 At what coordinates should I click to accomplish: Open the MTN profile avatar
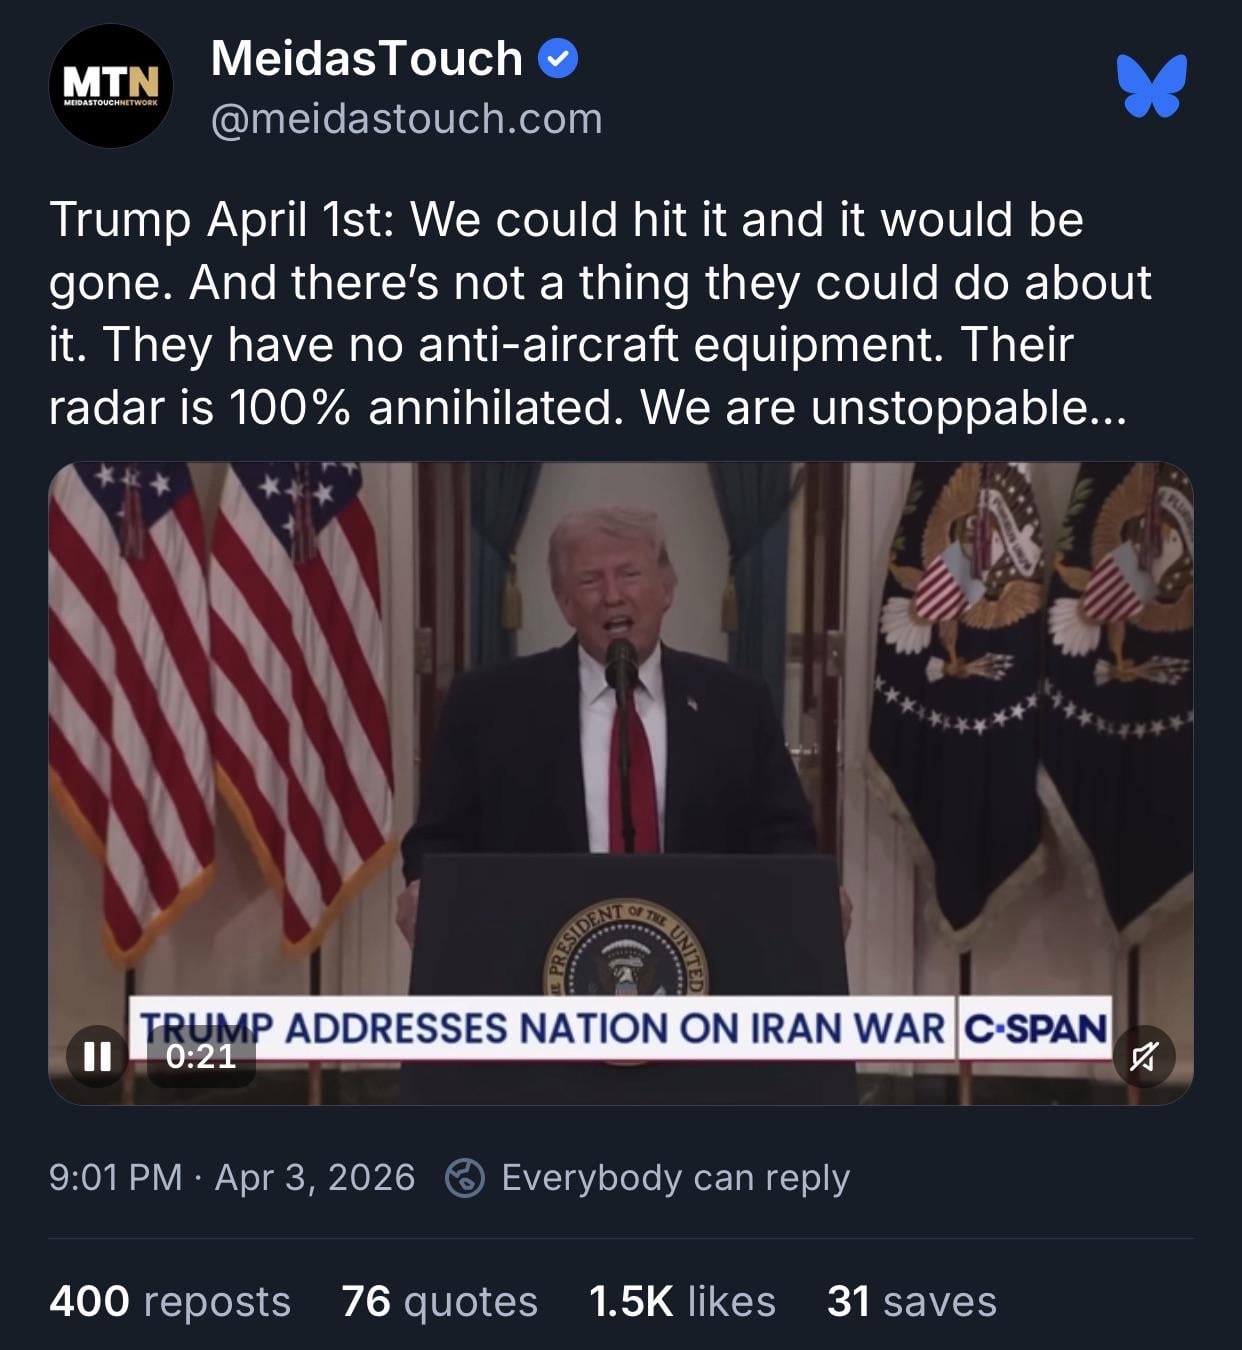(x=110, y=87)
